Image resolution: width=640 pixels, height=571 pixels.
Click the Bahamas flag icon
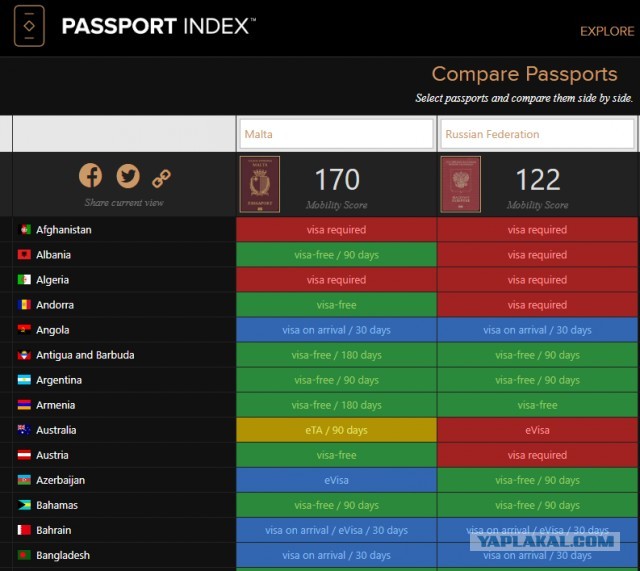pos(24,505)
